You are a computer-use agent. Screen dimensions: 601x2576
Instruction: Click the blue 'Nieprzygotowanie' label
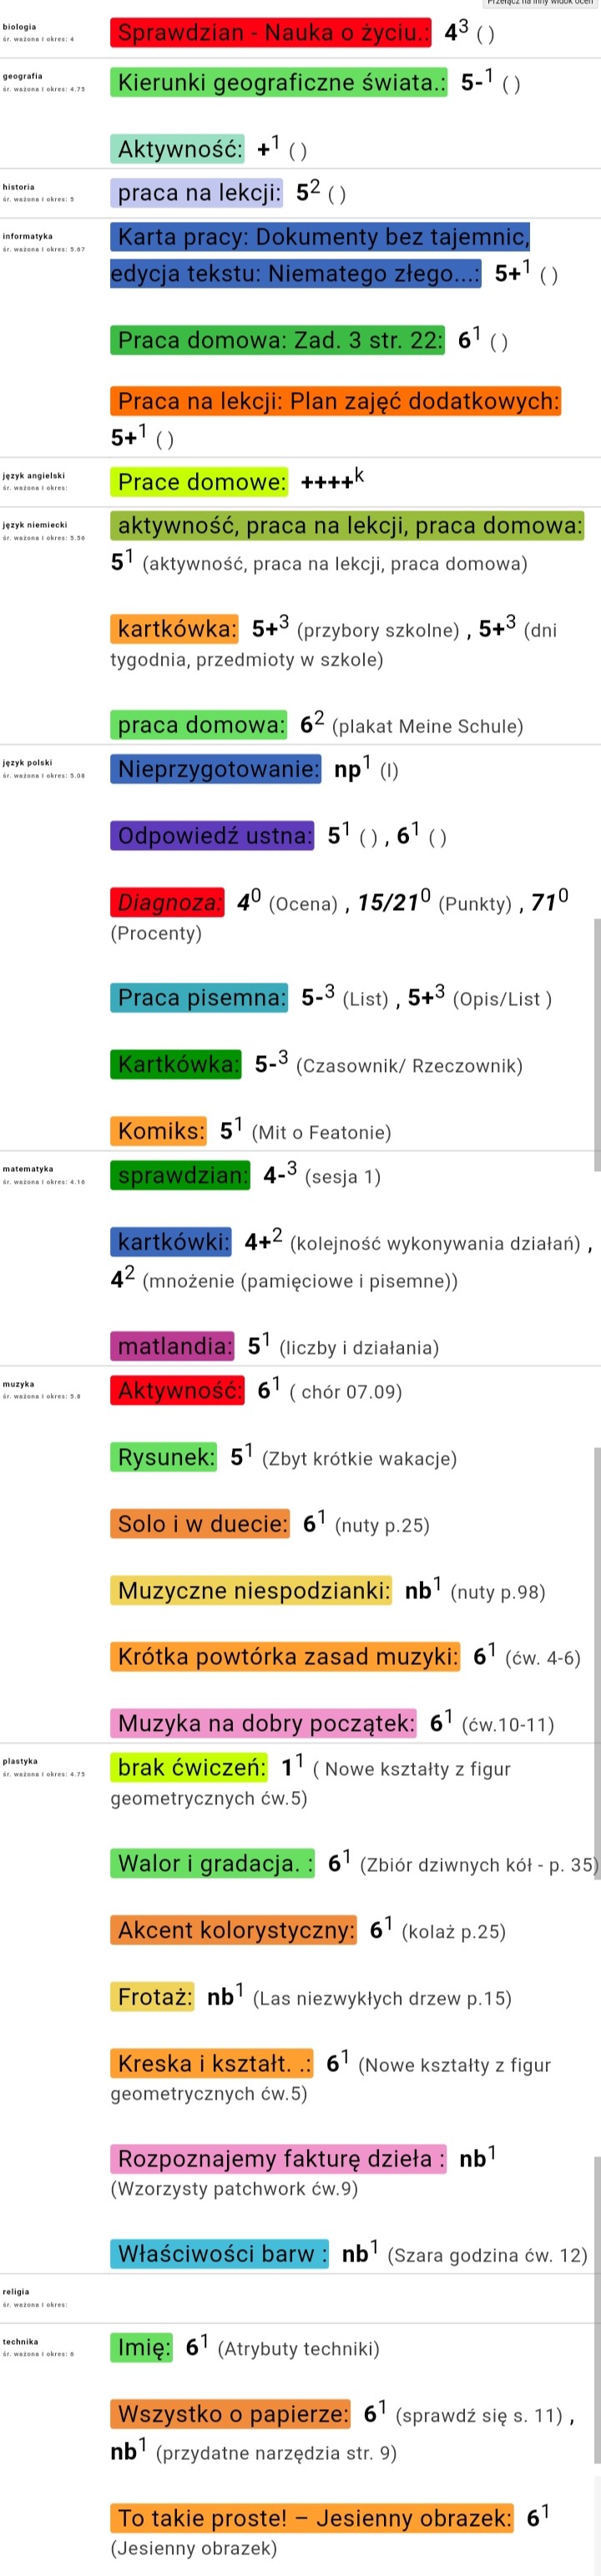point(215,770)
